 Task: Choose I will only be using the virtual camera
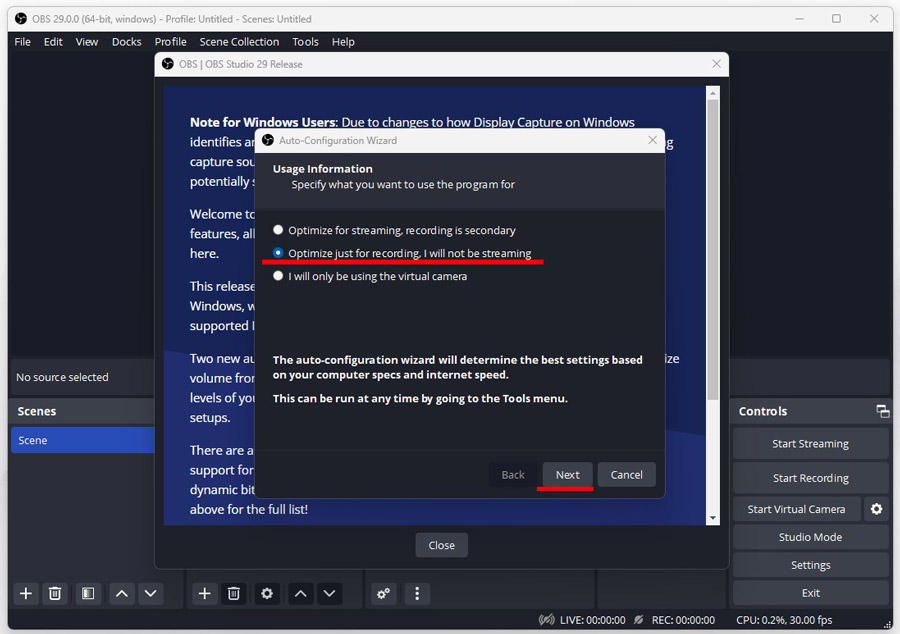pyautogui.click(x=370, y=276)
